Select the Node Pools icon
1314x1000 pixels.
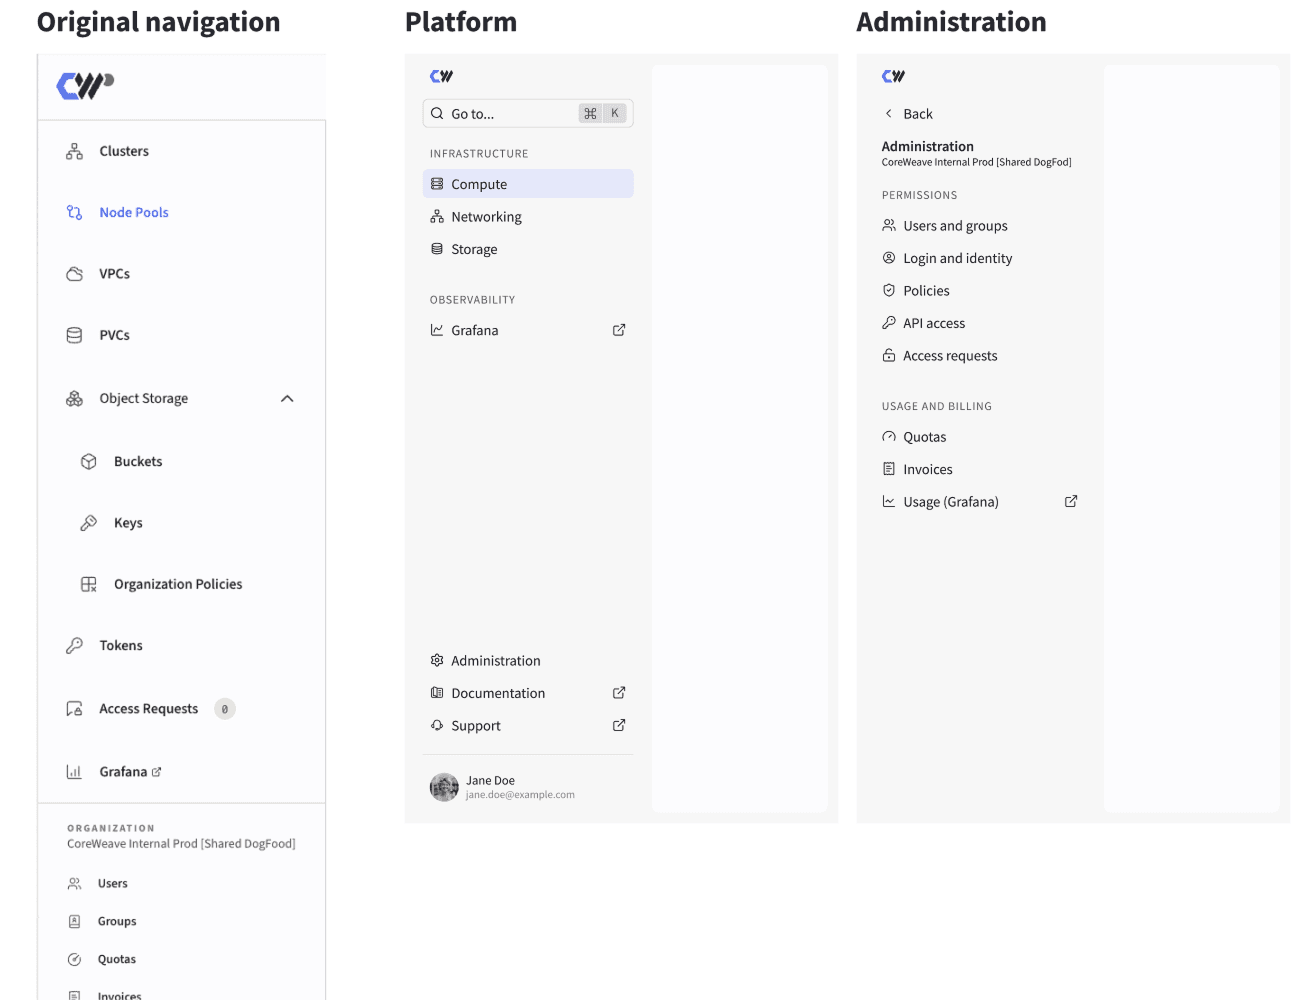pos(74,212)
